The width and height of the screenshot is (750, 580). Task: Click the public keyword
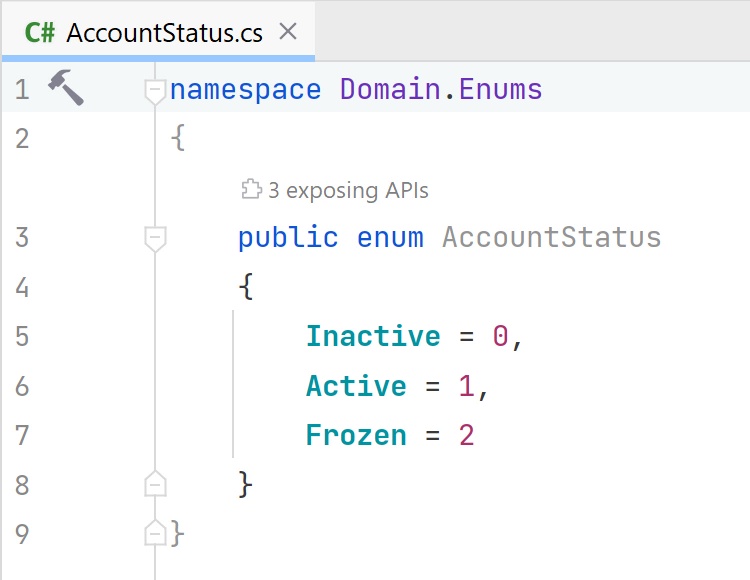point(288,238)
